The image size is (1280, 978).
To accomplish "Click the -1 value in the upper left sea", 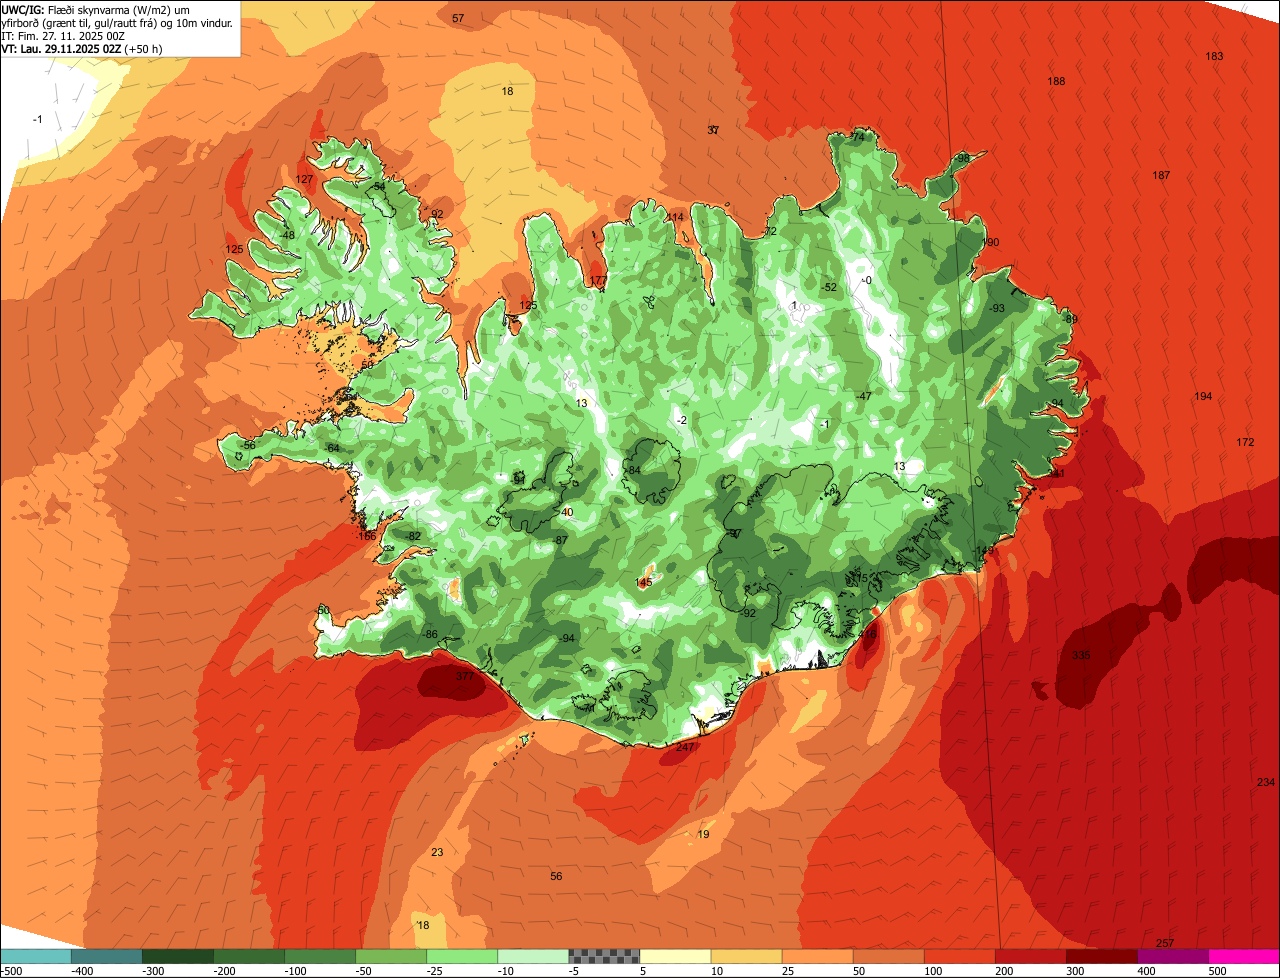I will (37, 120).
